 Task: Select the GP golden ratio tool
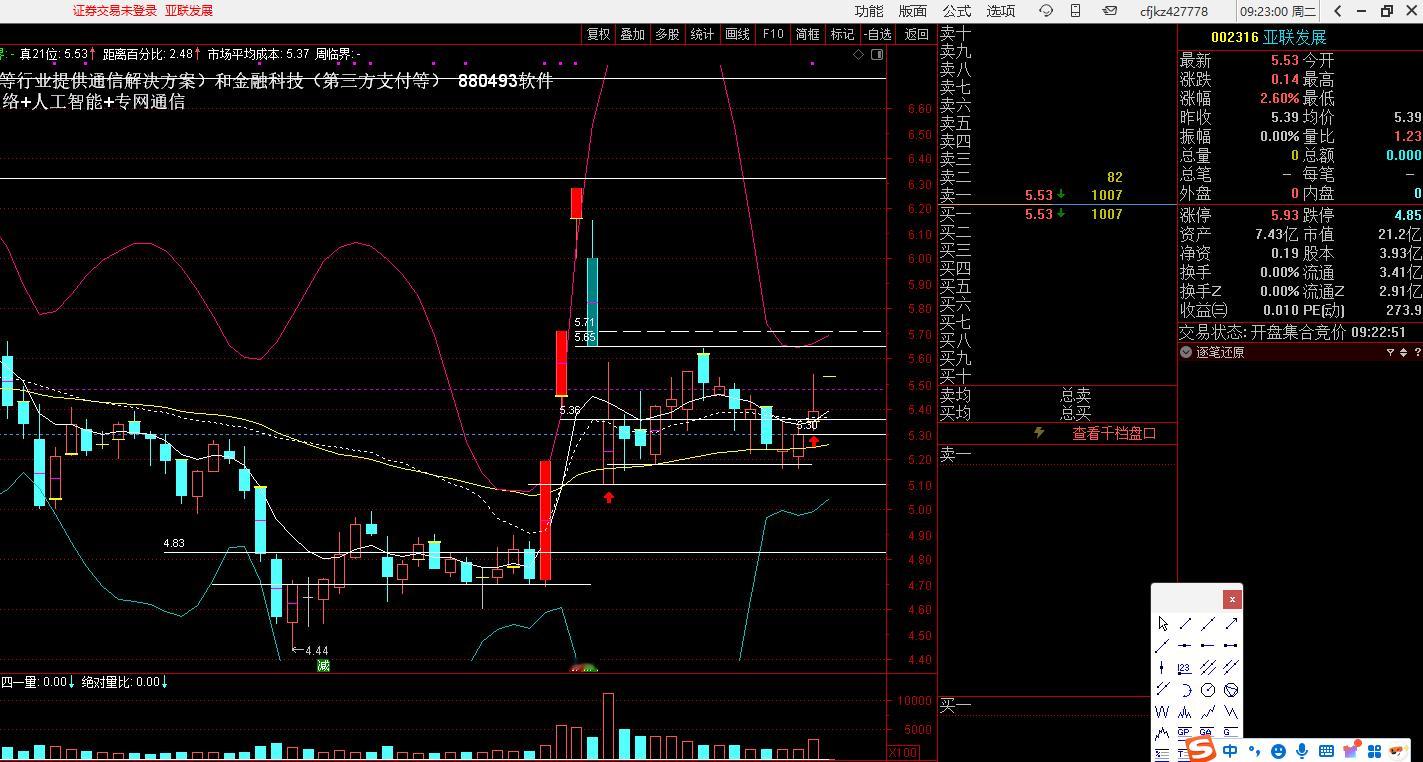[x=1185, y=733]
